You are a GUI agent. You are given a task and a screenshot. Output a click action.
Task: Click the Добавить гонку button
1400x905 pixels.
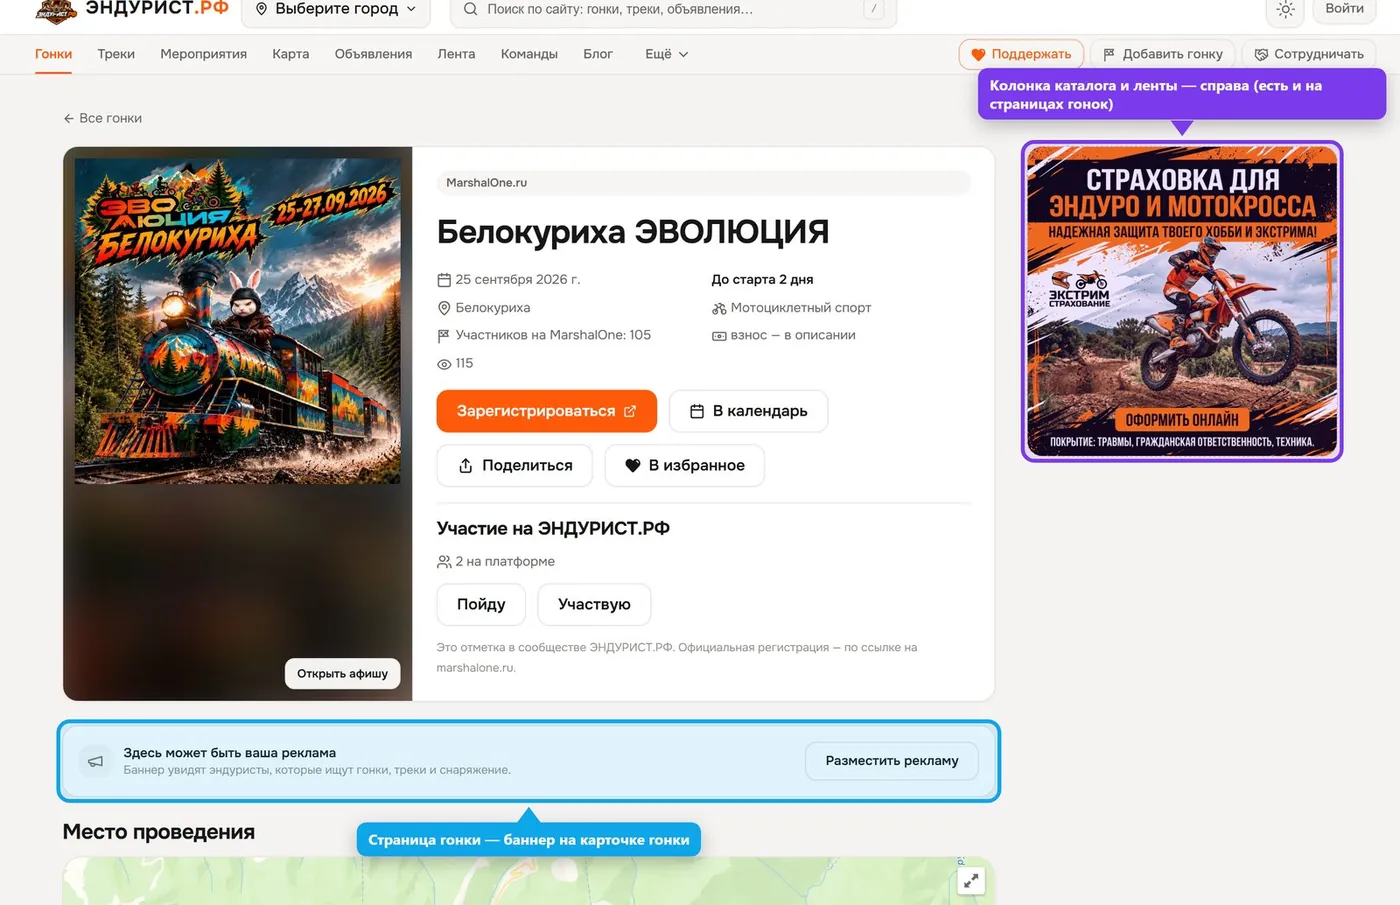click(1163, 54)
